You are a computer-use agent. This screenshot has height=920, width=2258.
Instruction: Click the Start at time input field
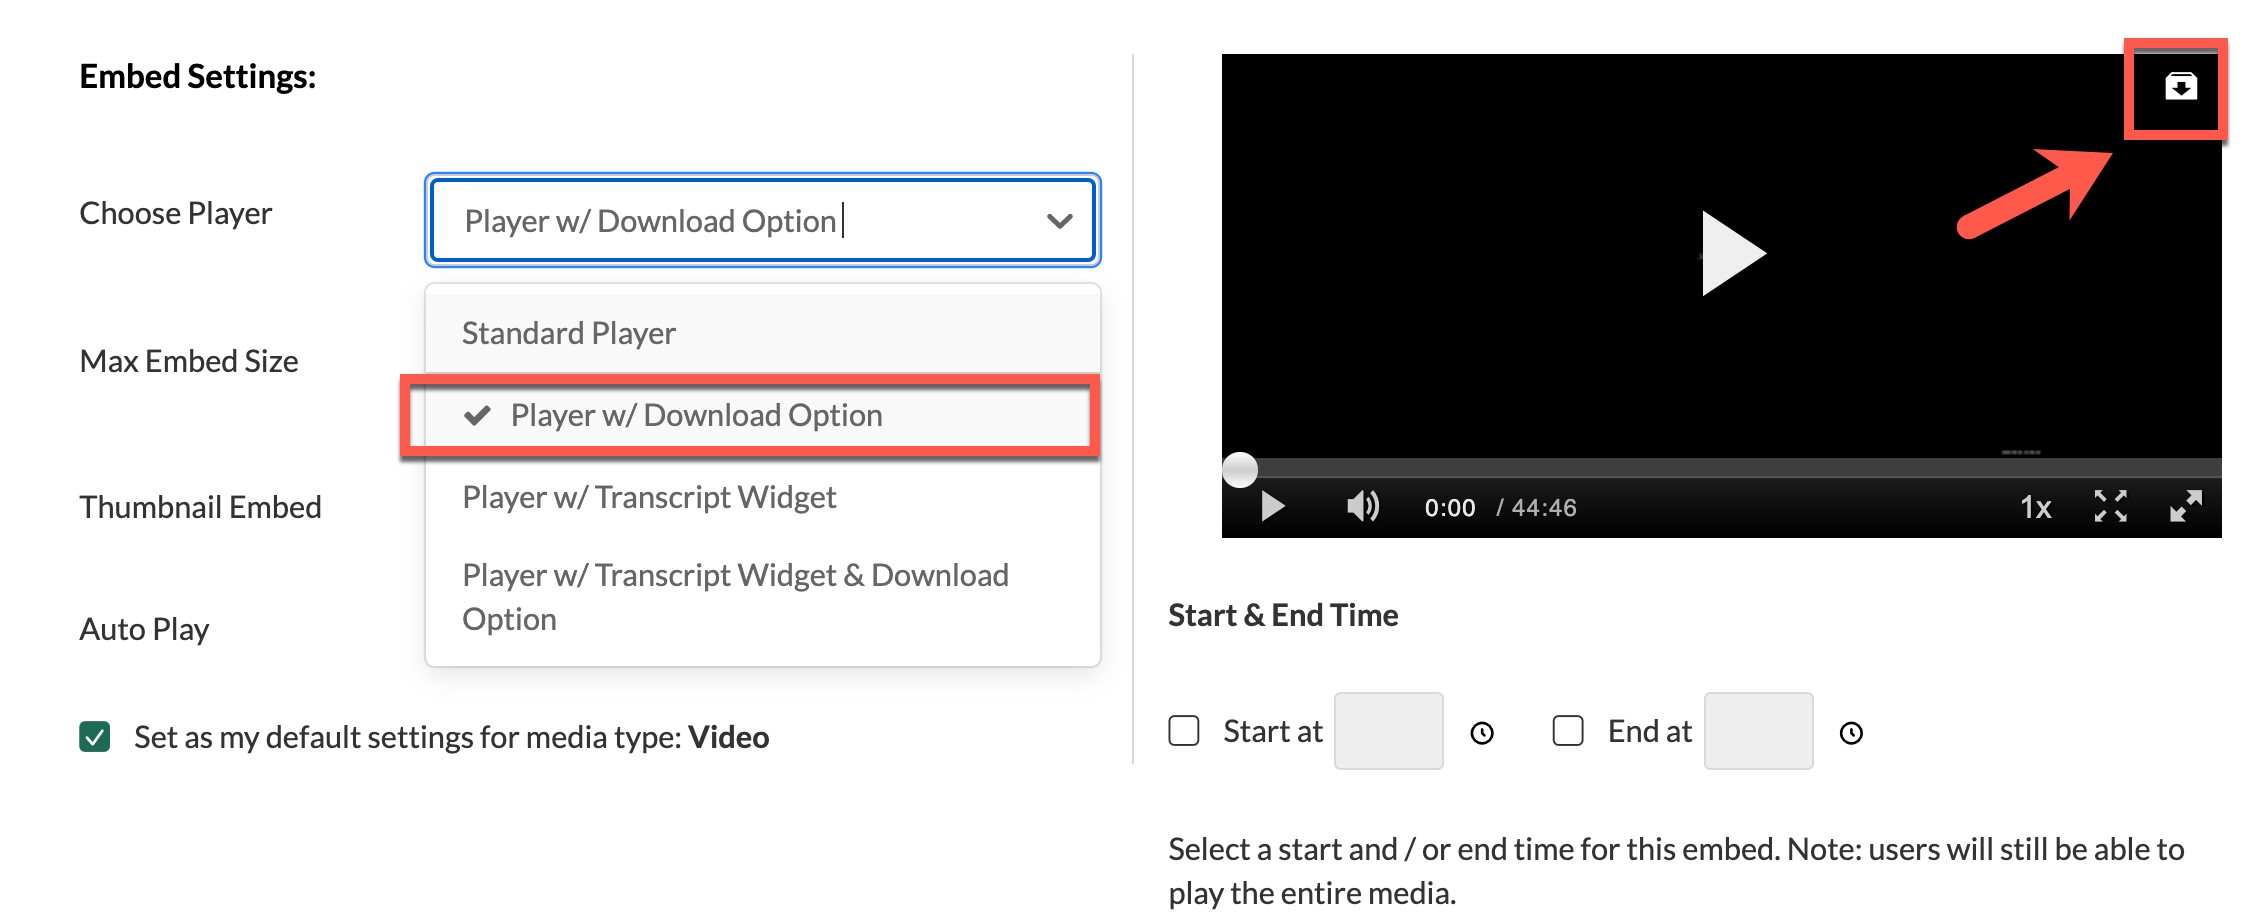tap(1388, 731)
